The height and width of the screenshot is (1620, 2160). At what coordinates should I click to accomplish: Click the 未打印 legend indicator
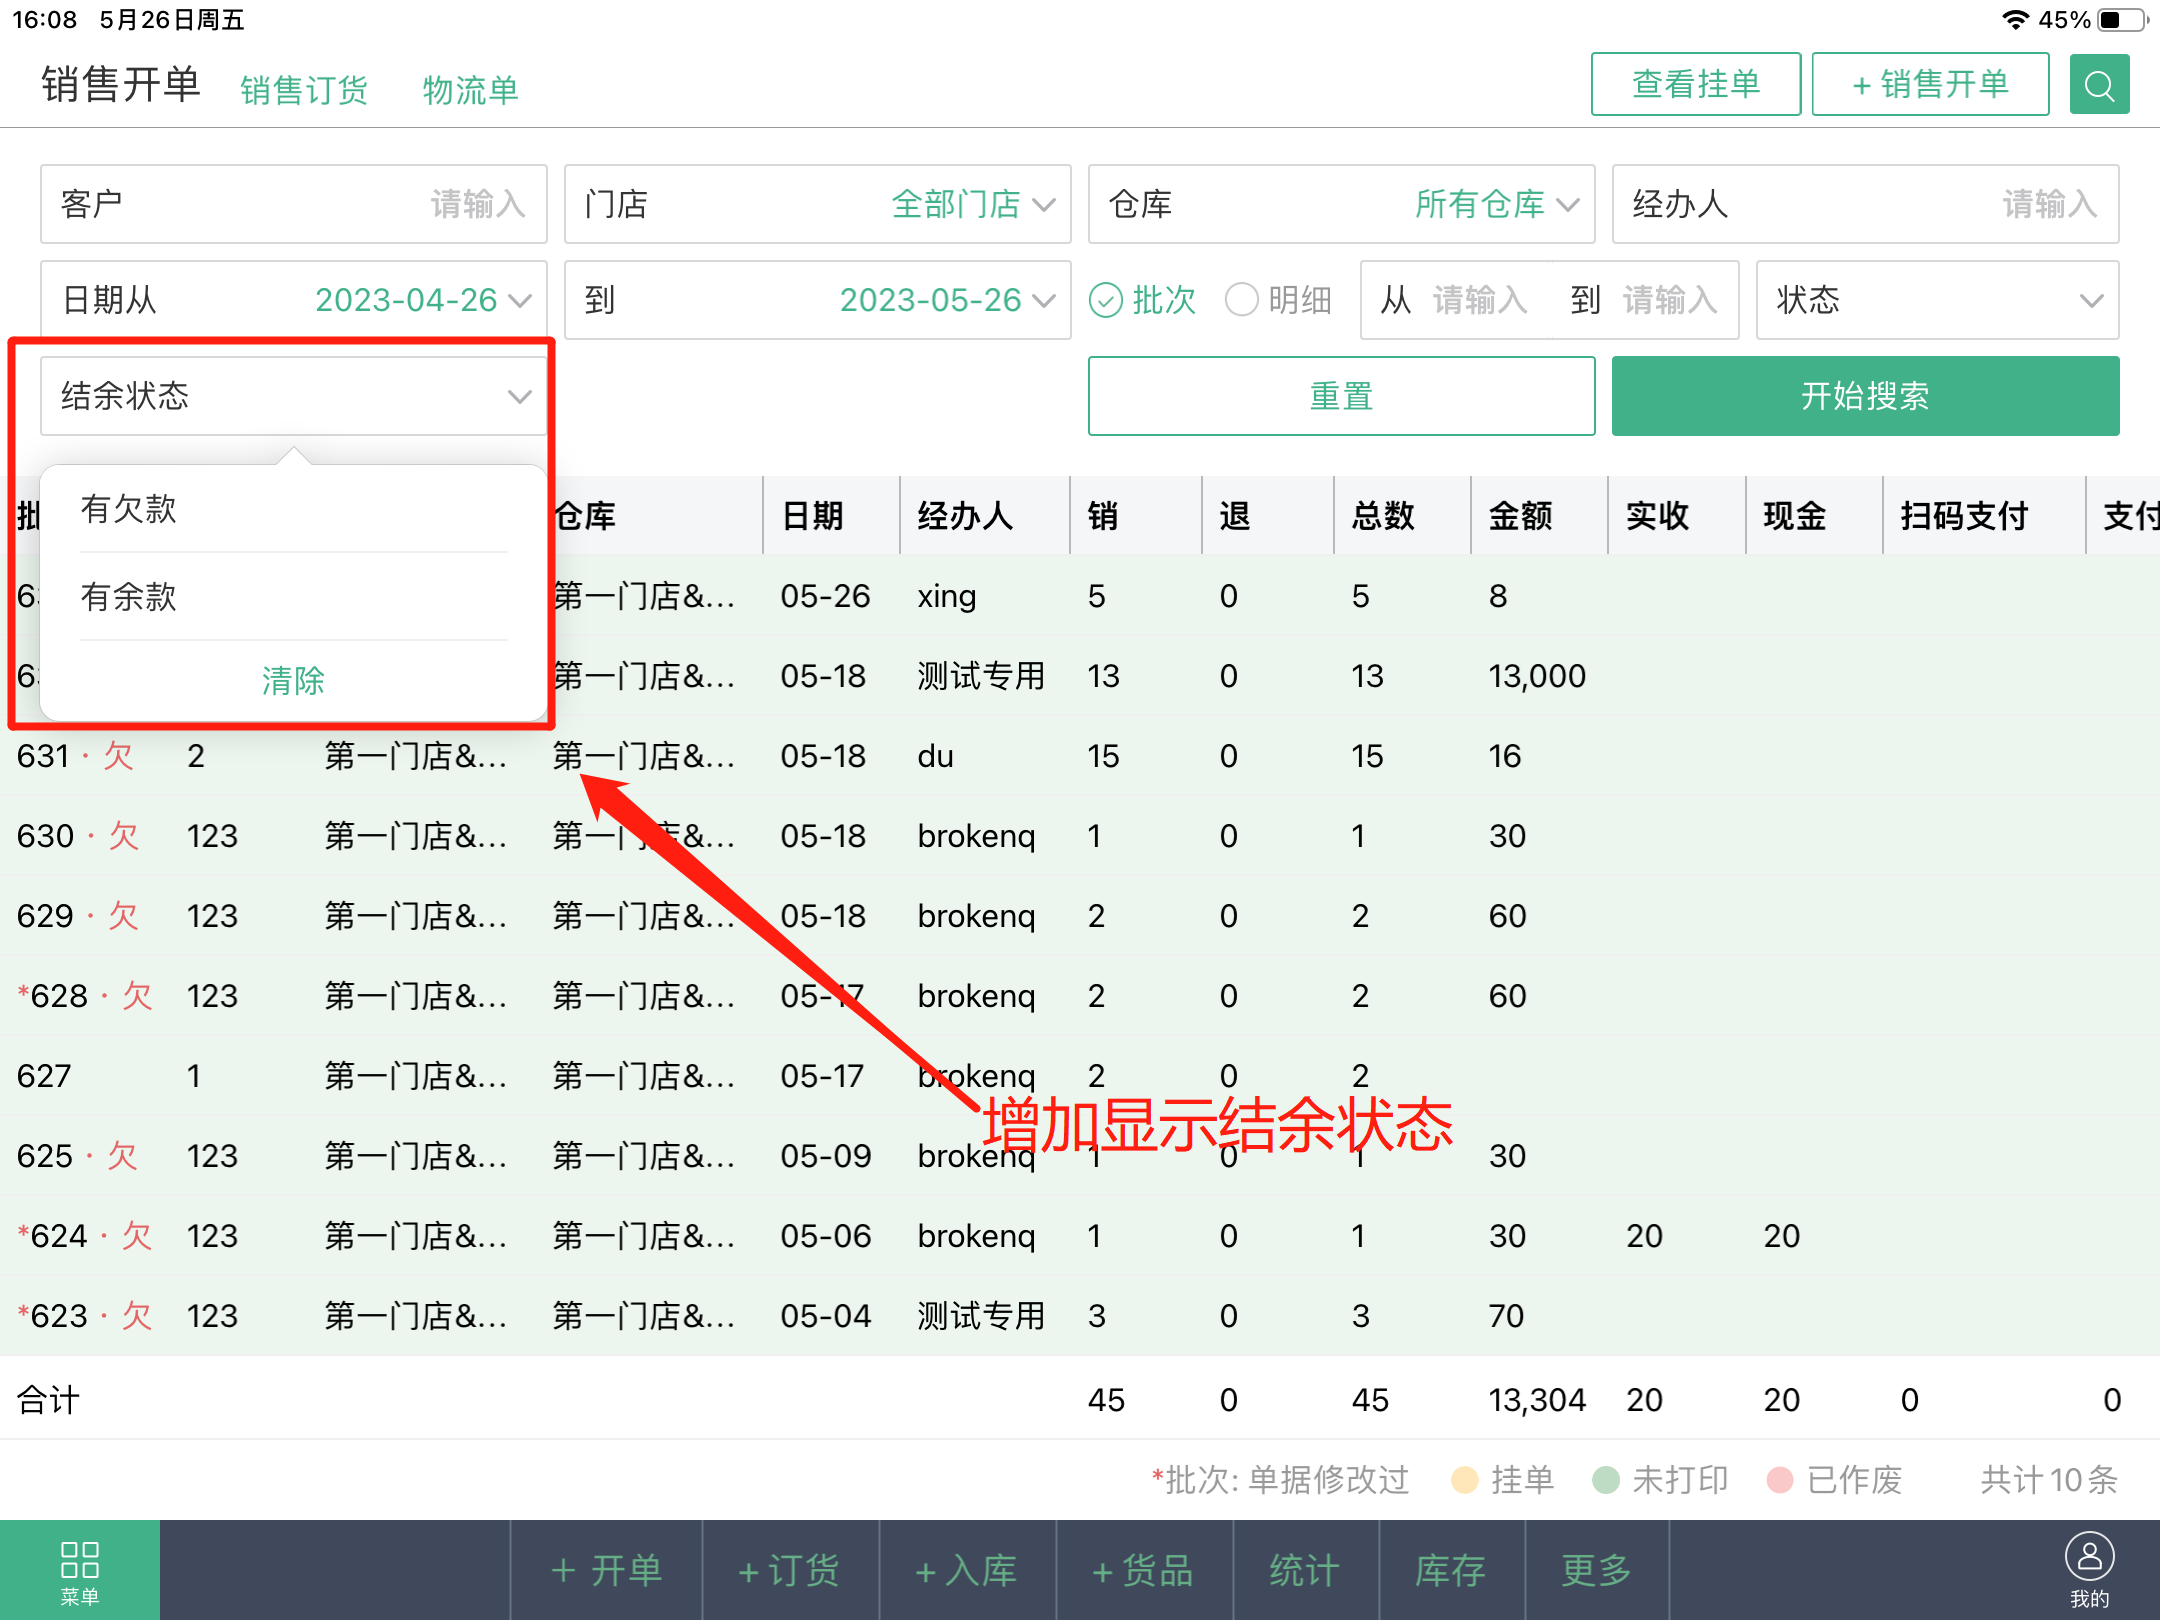1661,1480
